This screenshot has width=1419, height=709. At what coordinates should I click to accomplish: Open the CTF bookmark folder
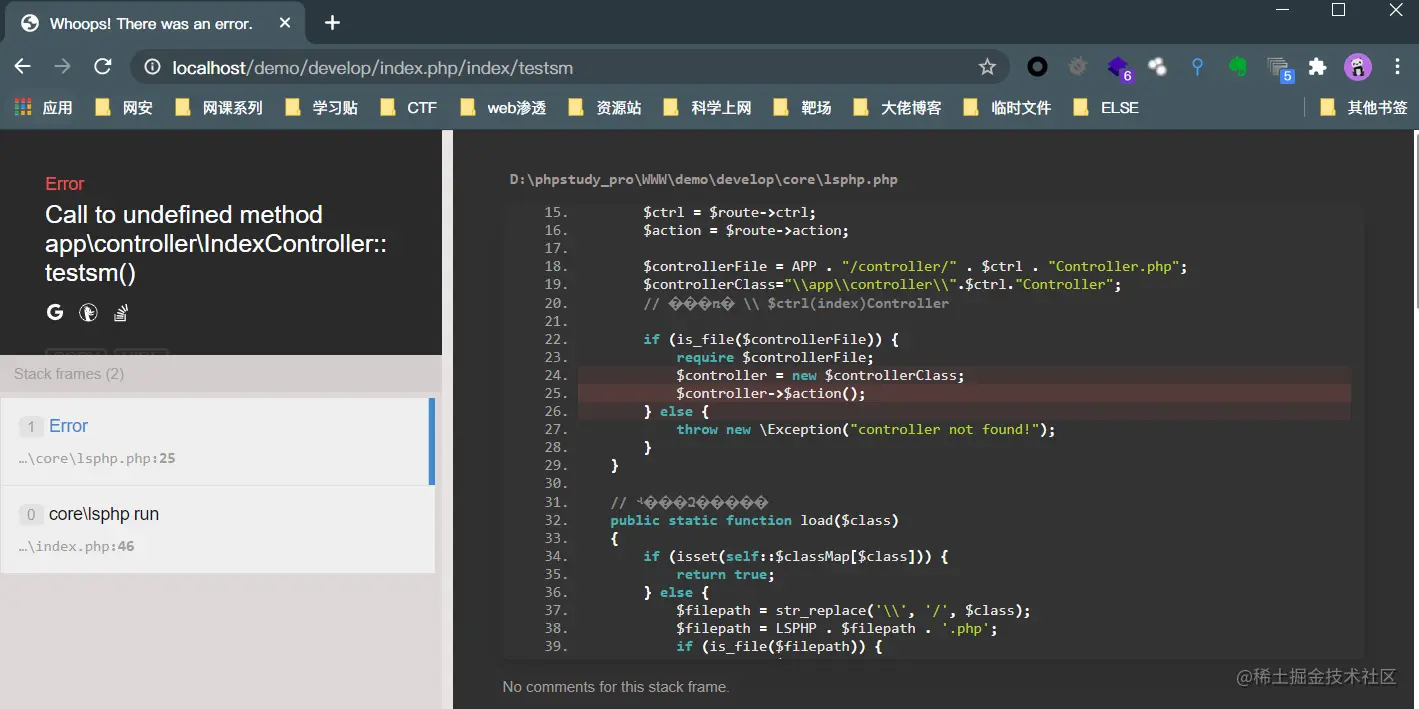tap(408, 107)
